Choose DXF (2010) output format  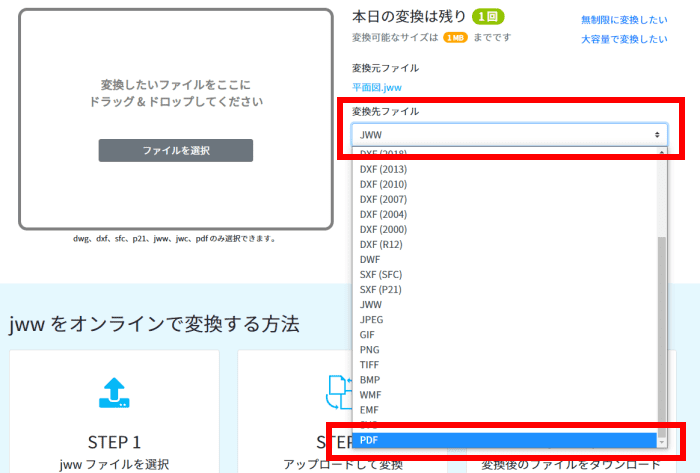[504, 184]
